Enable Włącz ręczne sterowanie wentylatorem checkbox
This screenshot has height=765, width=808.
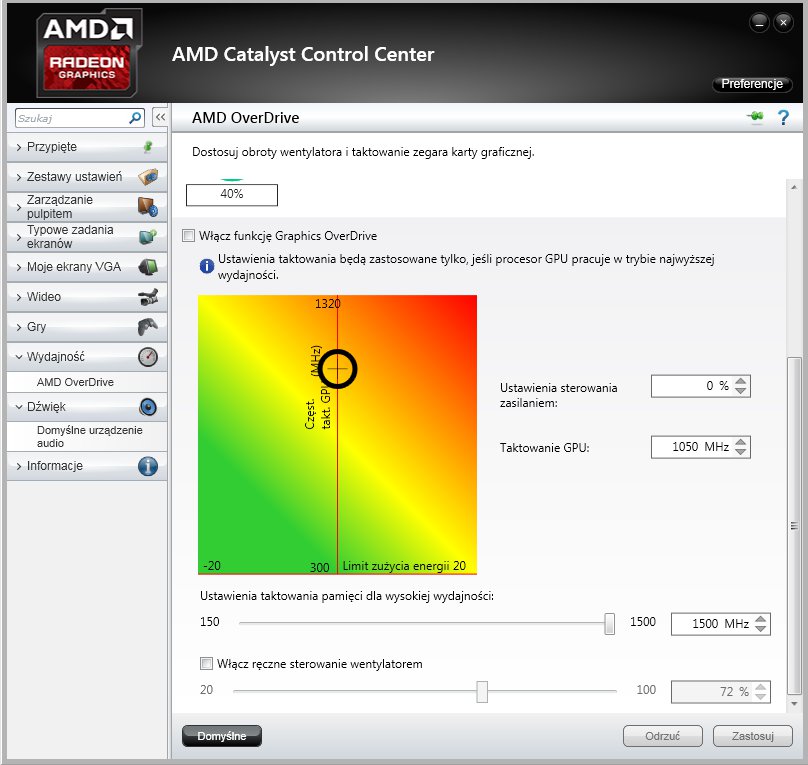click(x=206, y=664)
